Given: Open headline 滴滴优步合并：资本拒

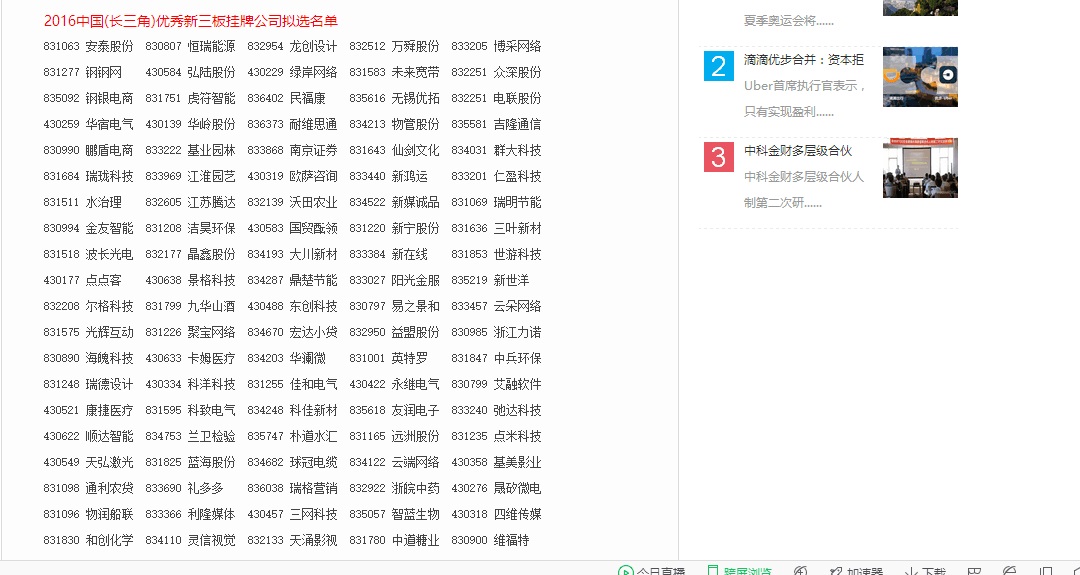Looking at the screenshot, I should tap(803, 60).
